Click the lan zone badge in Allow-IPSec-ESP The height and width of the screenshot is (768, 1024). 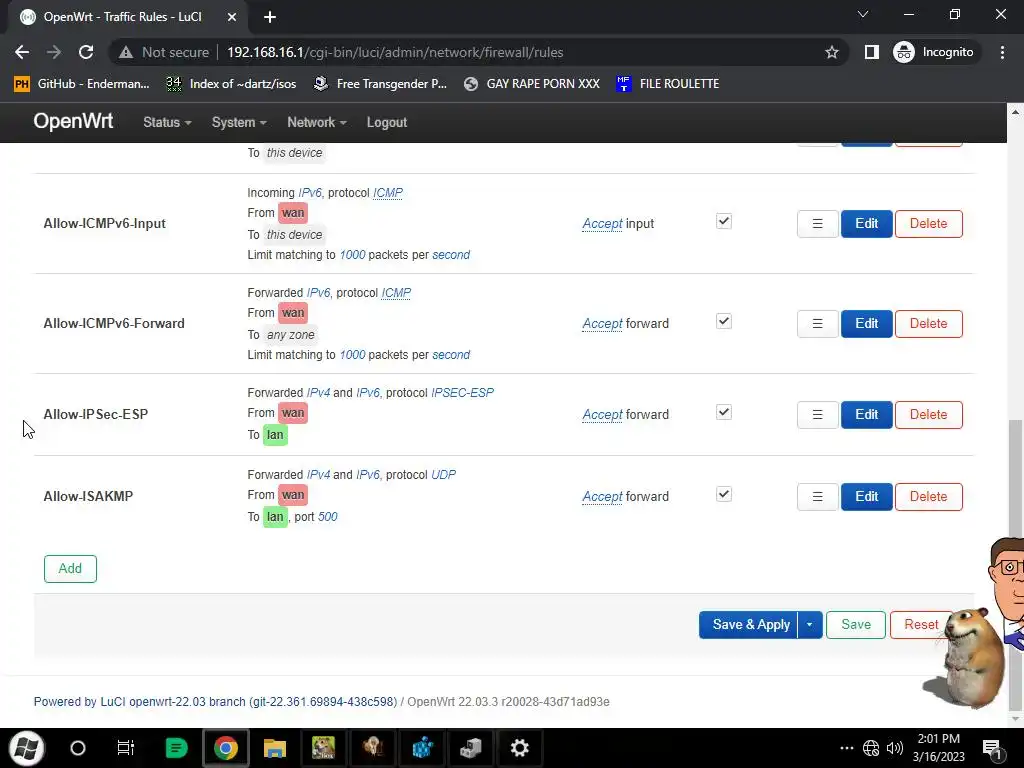(x=275, y=435)
